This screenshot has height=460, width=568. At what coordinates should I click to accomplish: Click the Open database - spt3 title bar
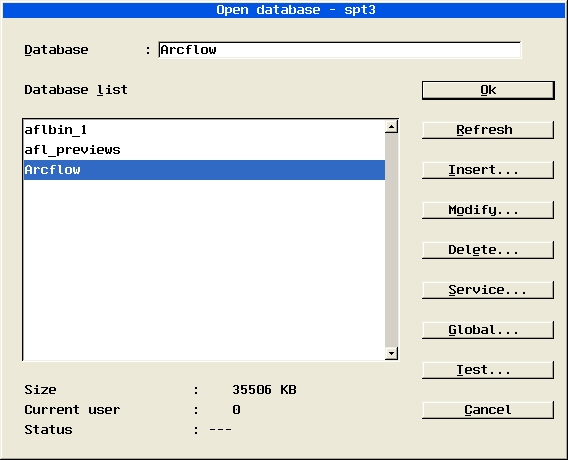(284, 10)
